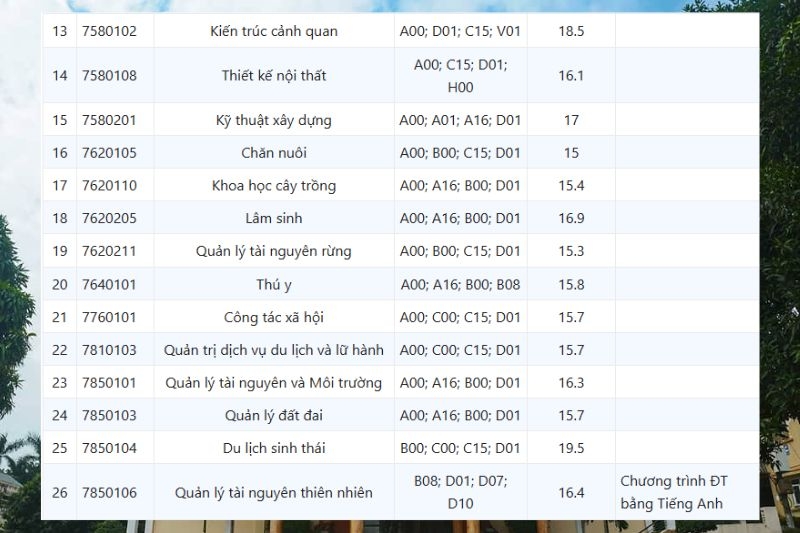Click code 7850103
Viewport: 800px width, 533px height.
click(x=109, y=415)
